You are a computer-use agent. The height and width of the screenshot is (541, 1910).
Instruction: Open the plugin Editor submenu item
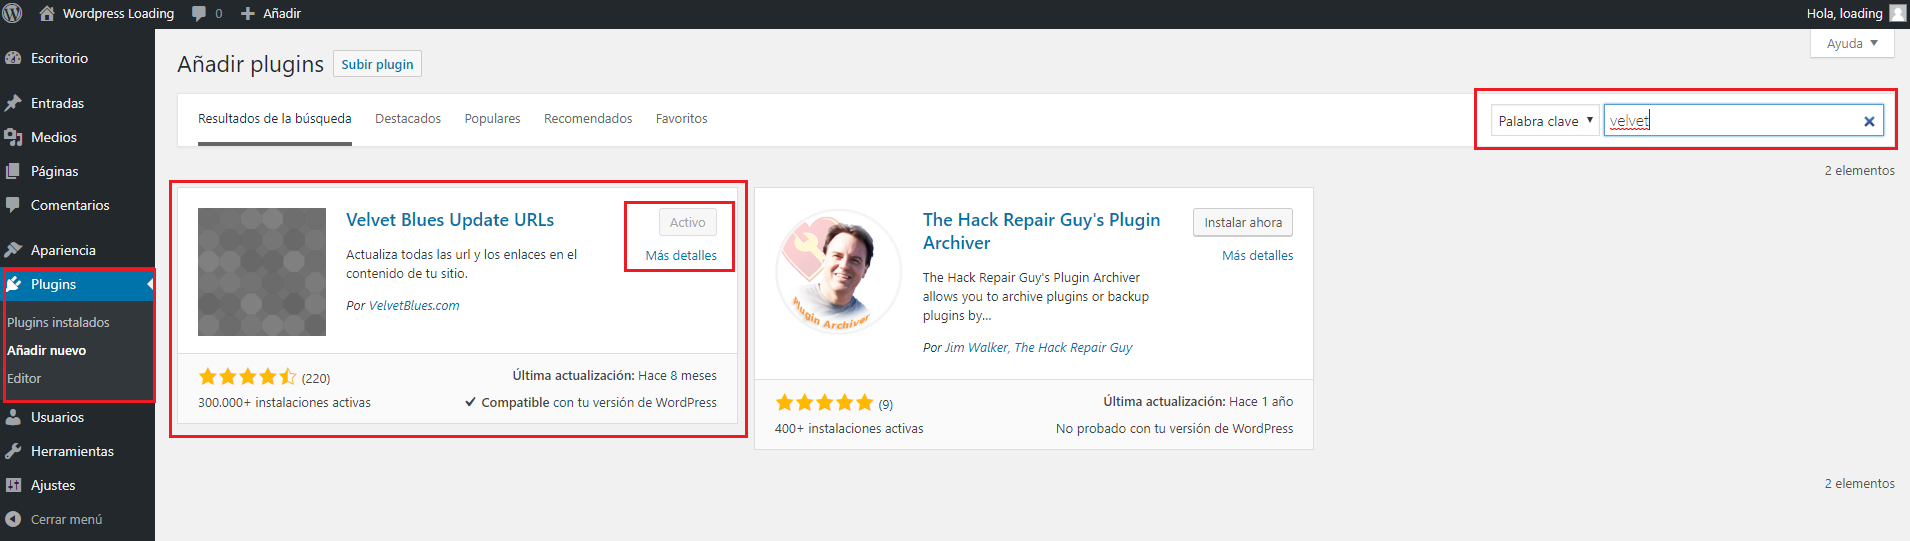pos(24,378)
